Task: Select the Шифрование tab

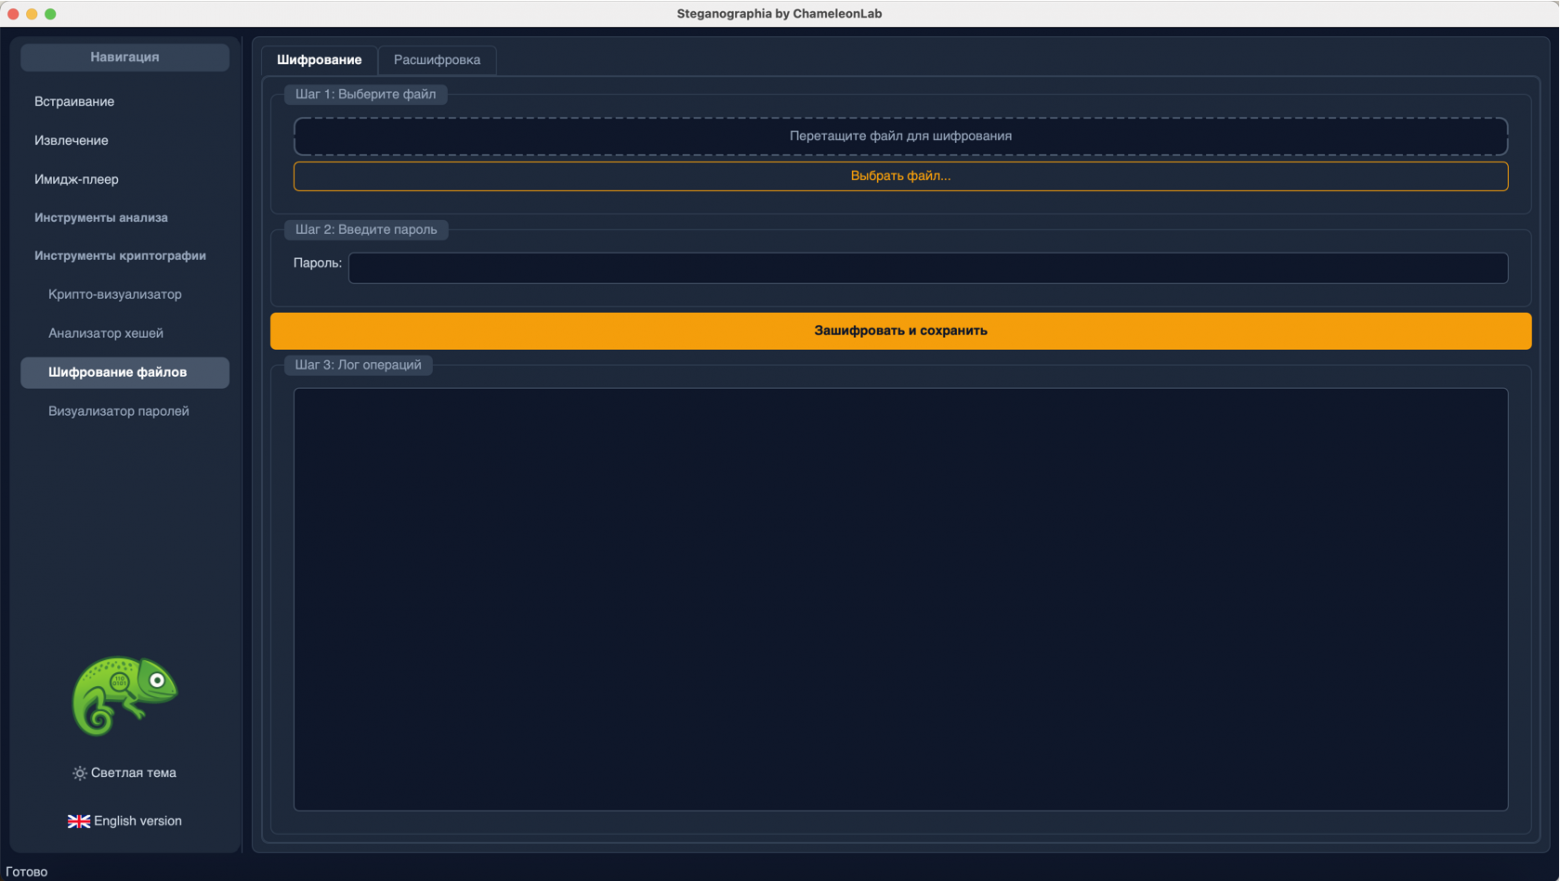Action: click(319, 60)
